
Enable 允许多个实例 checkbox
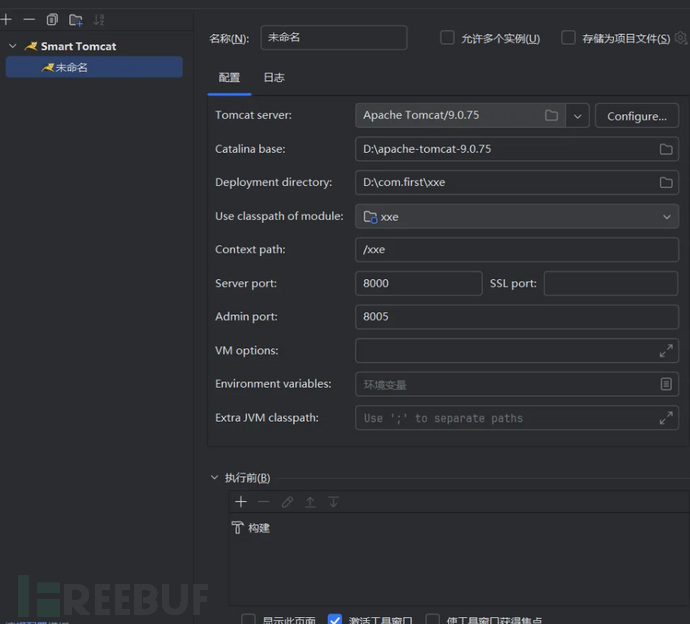[447, 37]
